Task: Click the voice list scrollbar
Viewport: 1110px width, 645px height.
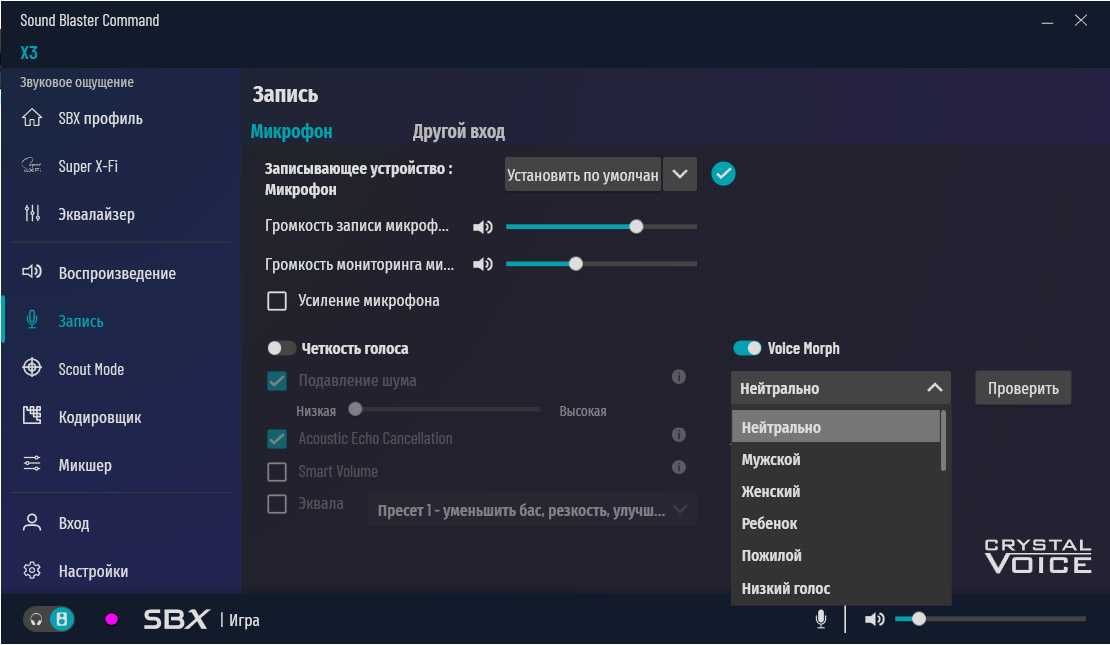Action: [x=943, y=441]
